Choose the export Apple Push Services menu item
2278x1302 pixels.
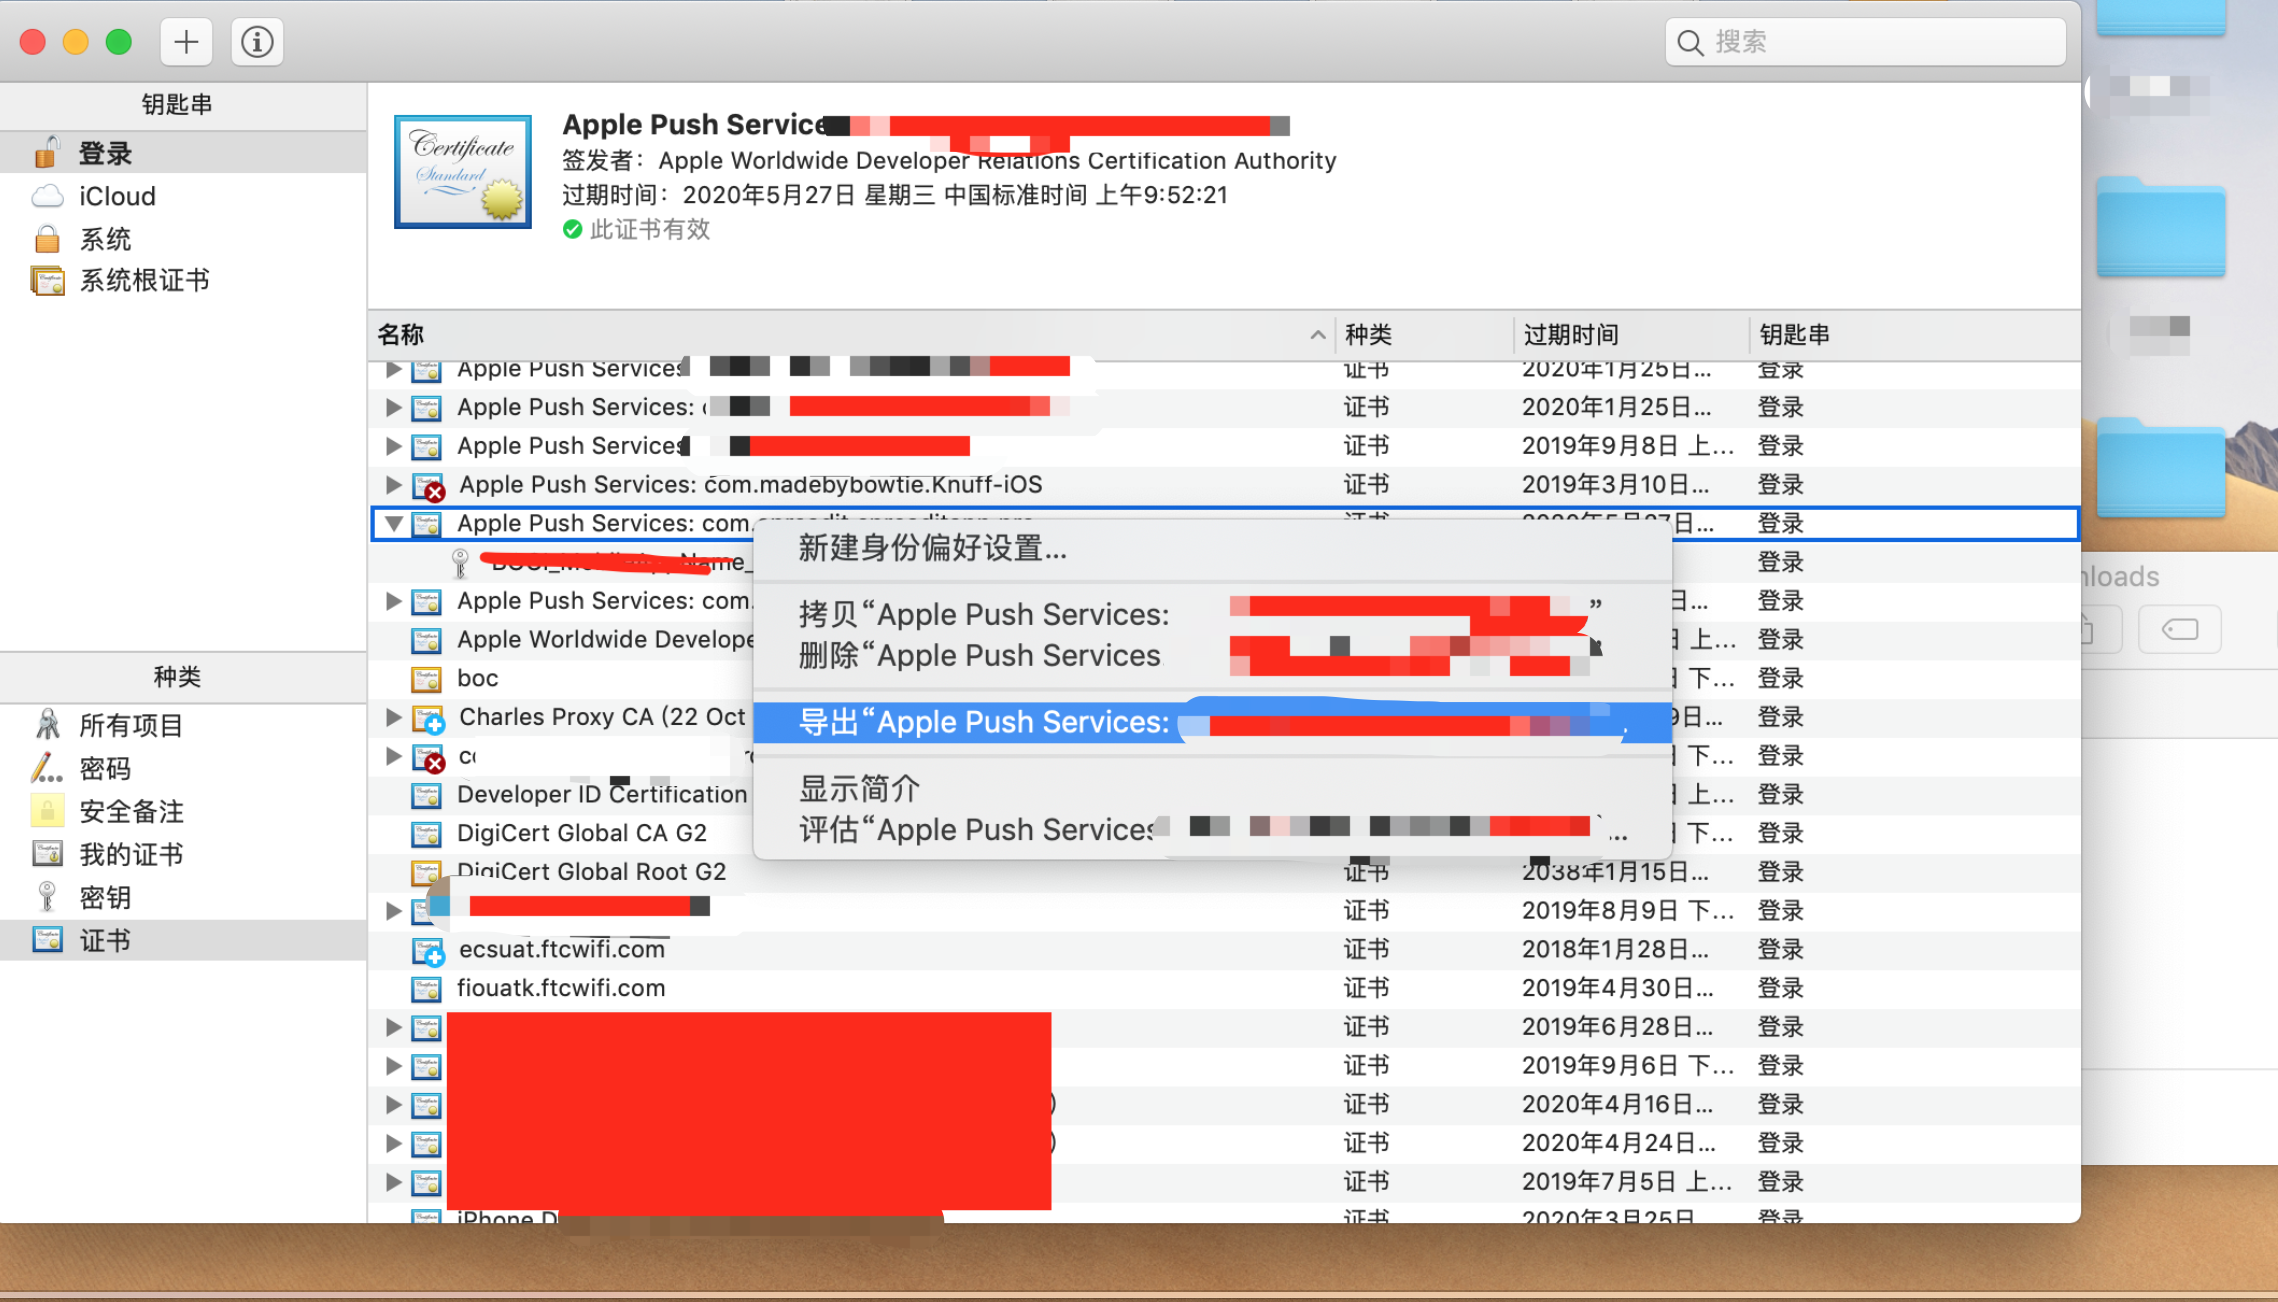click(x=983, y=722)
